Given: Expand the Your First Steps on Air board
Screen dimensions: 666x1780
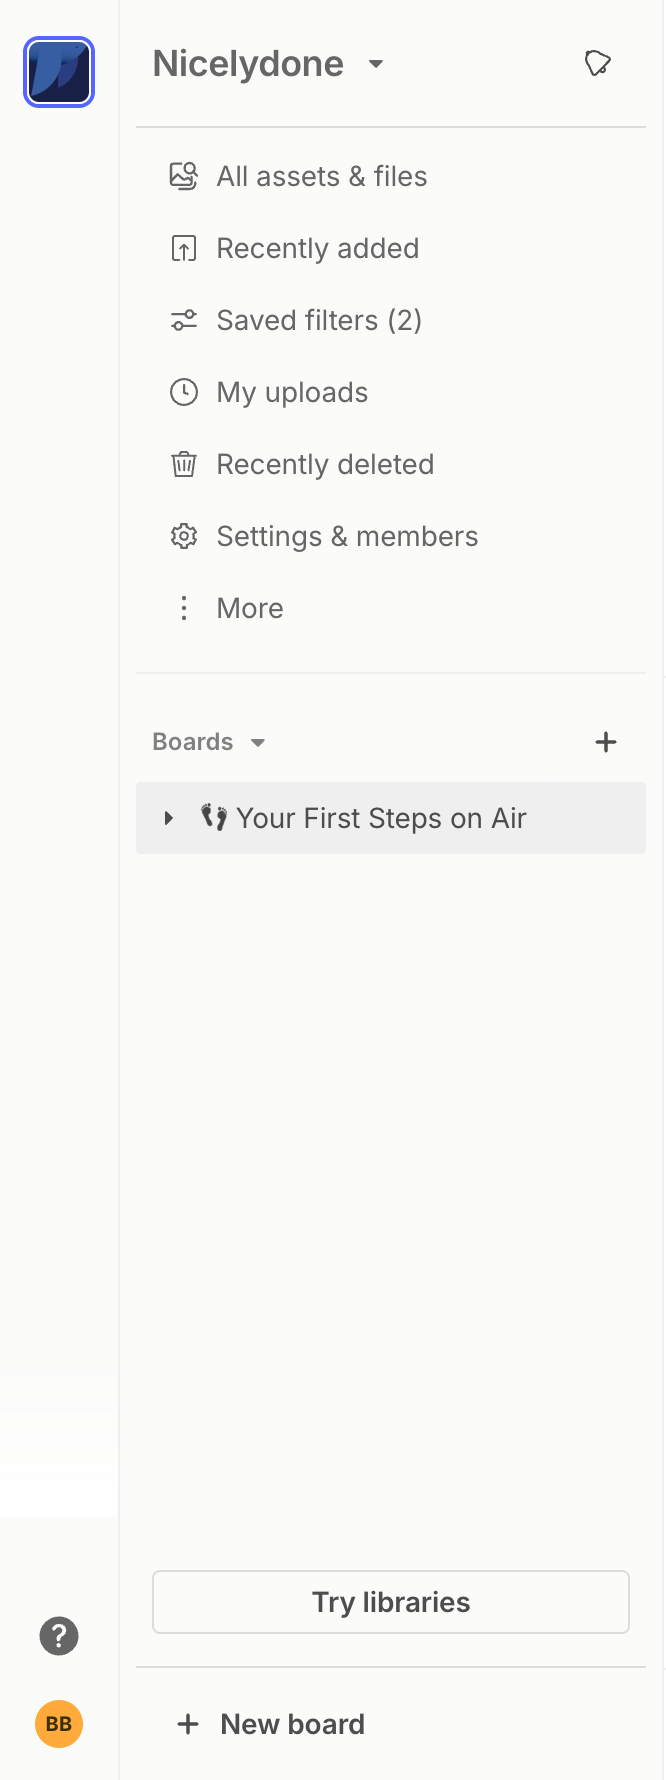Looking at the screenshot, I should (x=168, y=817).
